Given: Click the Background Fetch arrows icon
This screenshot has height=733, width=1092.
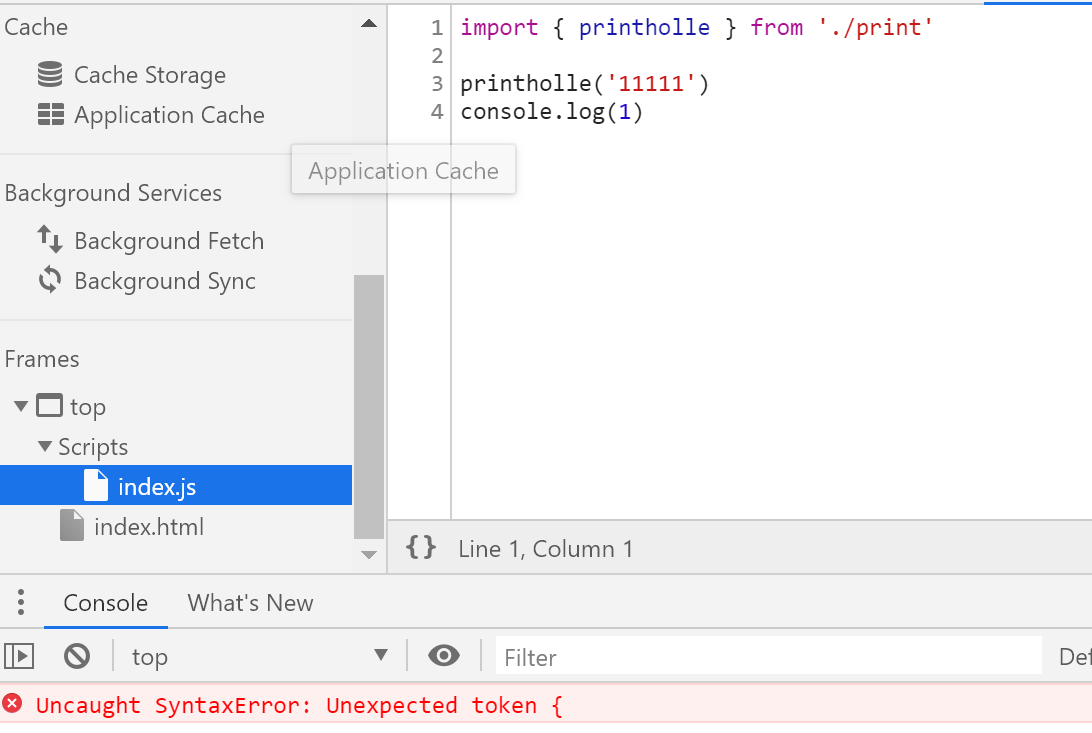Looking at the screenshot, I should coord(50,240).
